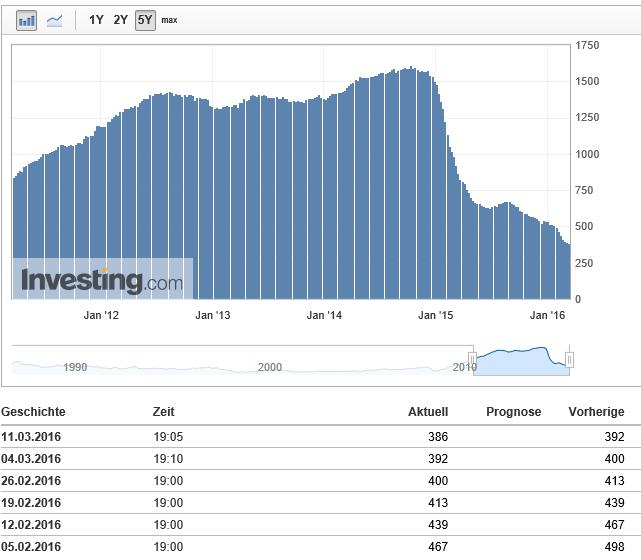The image size is (641, 560).
Task: Click the Geschichte column header
Action: coord(33,412)
